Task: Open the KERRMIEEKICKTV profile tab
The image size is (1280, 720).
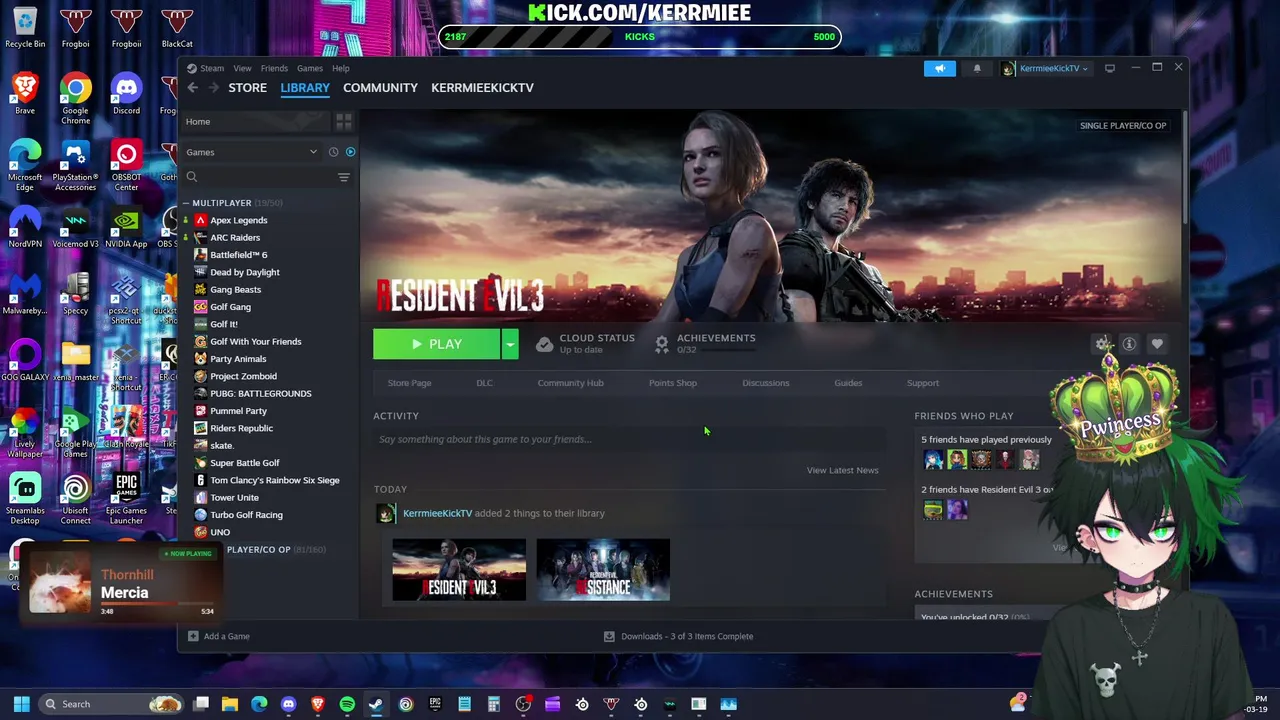Action: click(482, 88)
